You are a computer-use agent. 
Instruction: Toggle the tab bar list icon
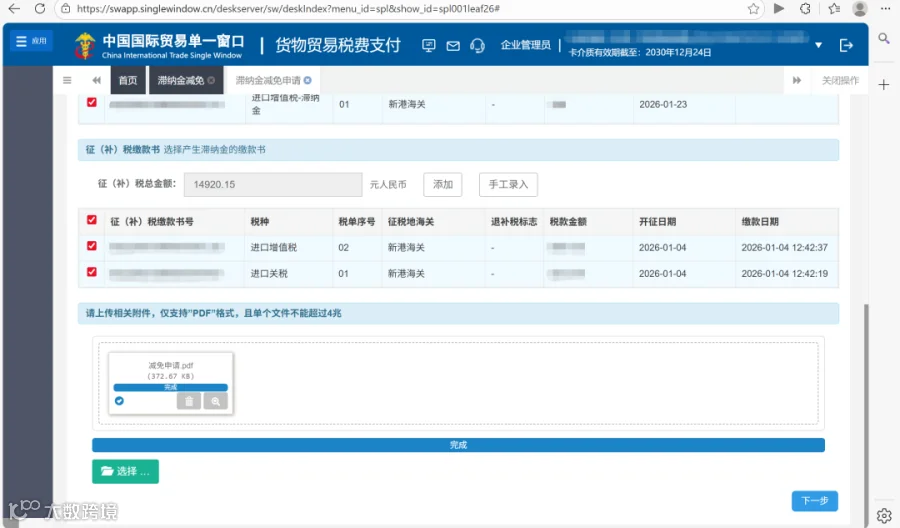coord(67,80)
